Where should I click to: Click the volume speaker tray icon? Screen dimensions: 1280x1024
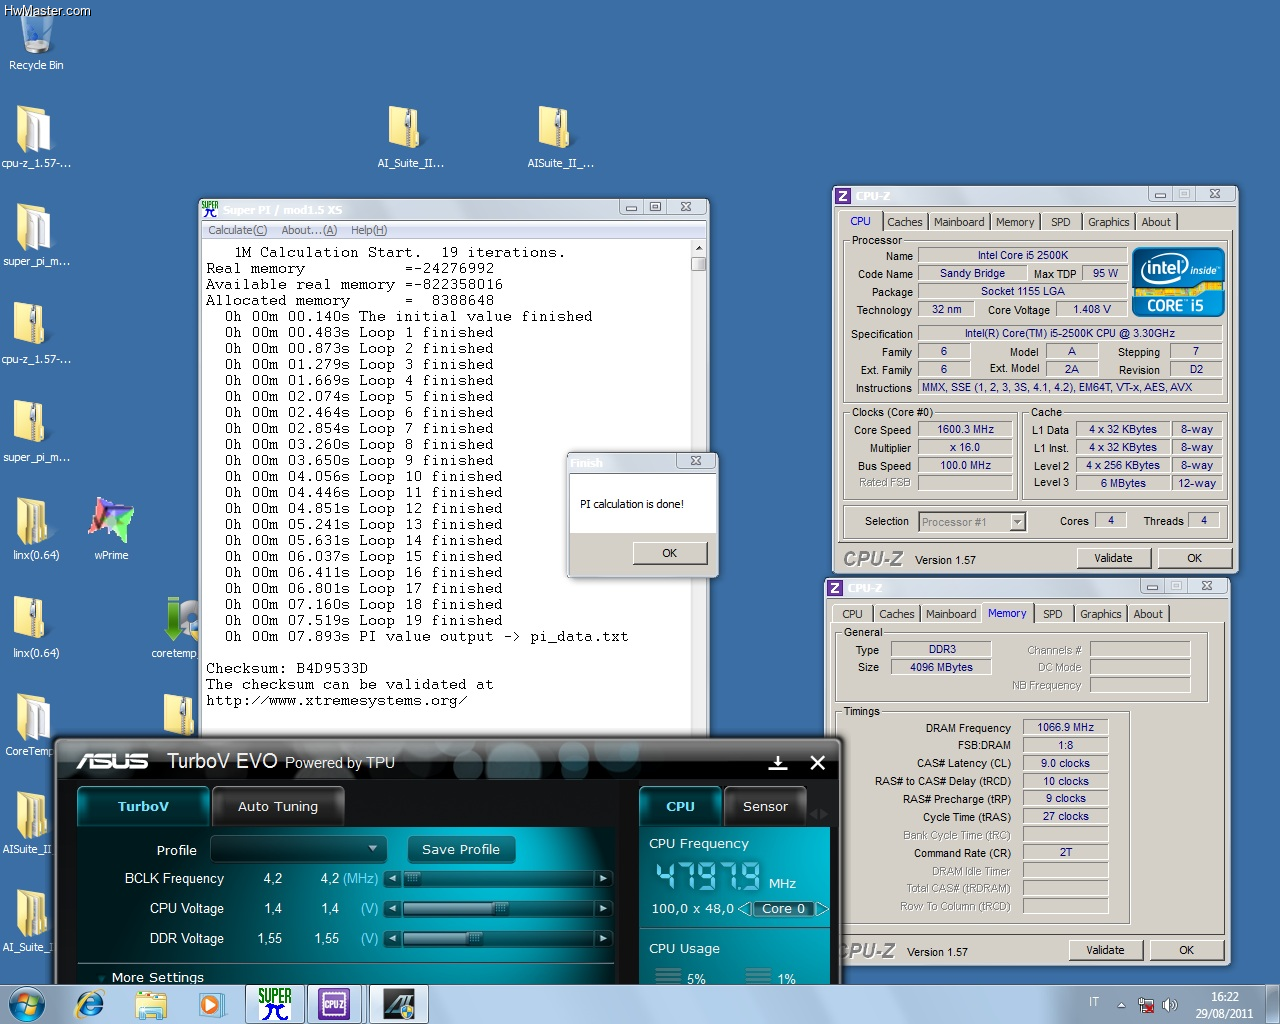pos(1170,1004)
